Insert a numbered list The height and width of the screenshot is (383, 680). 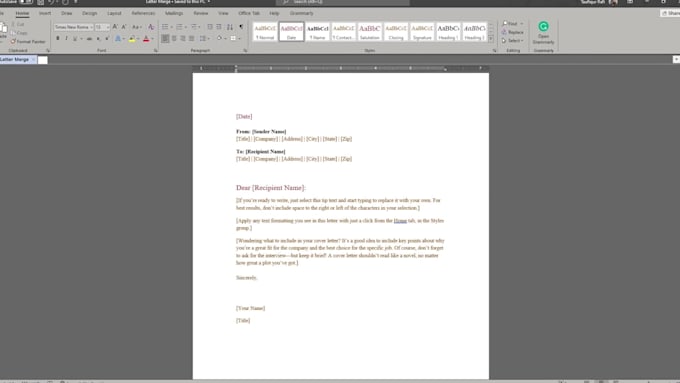179,27
